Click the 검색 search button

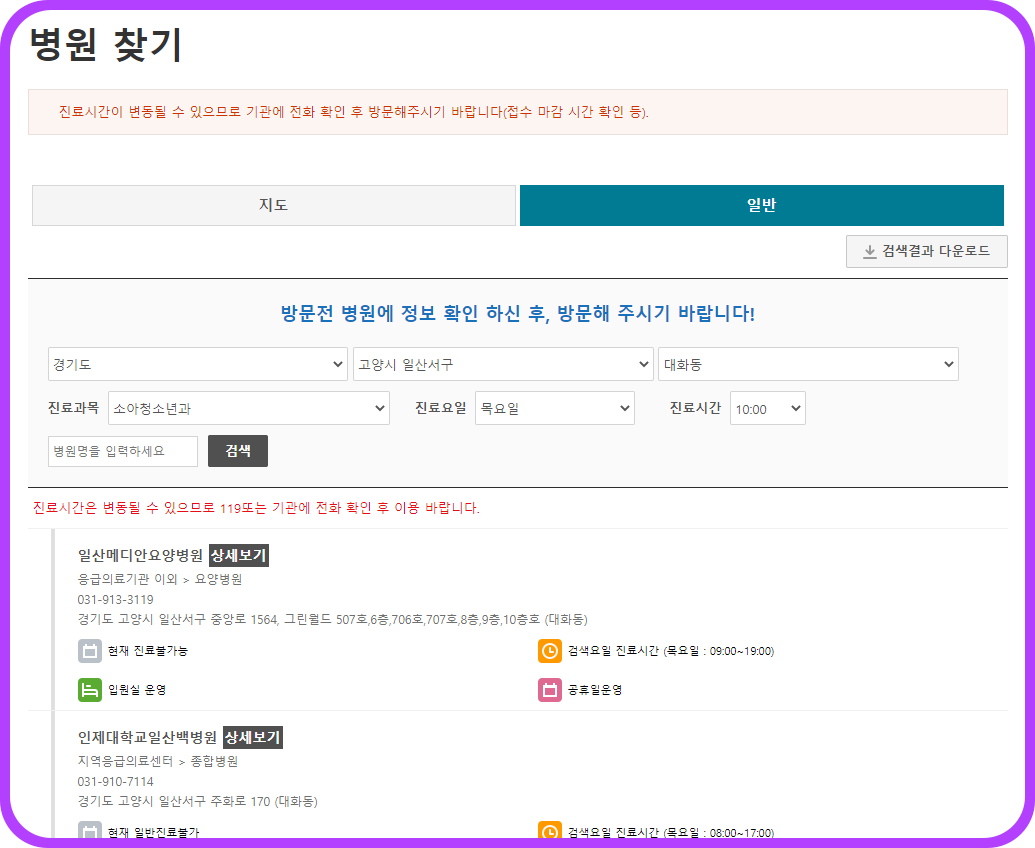238,451
